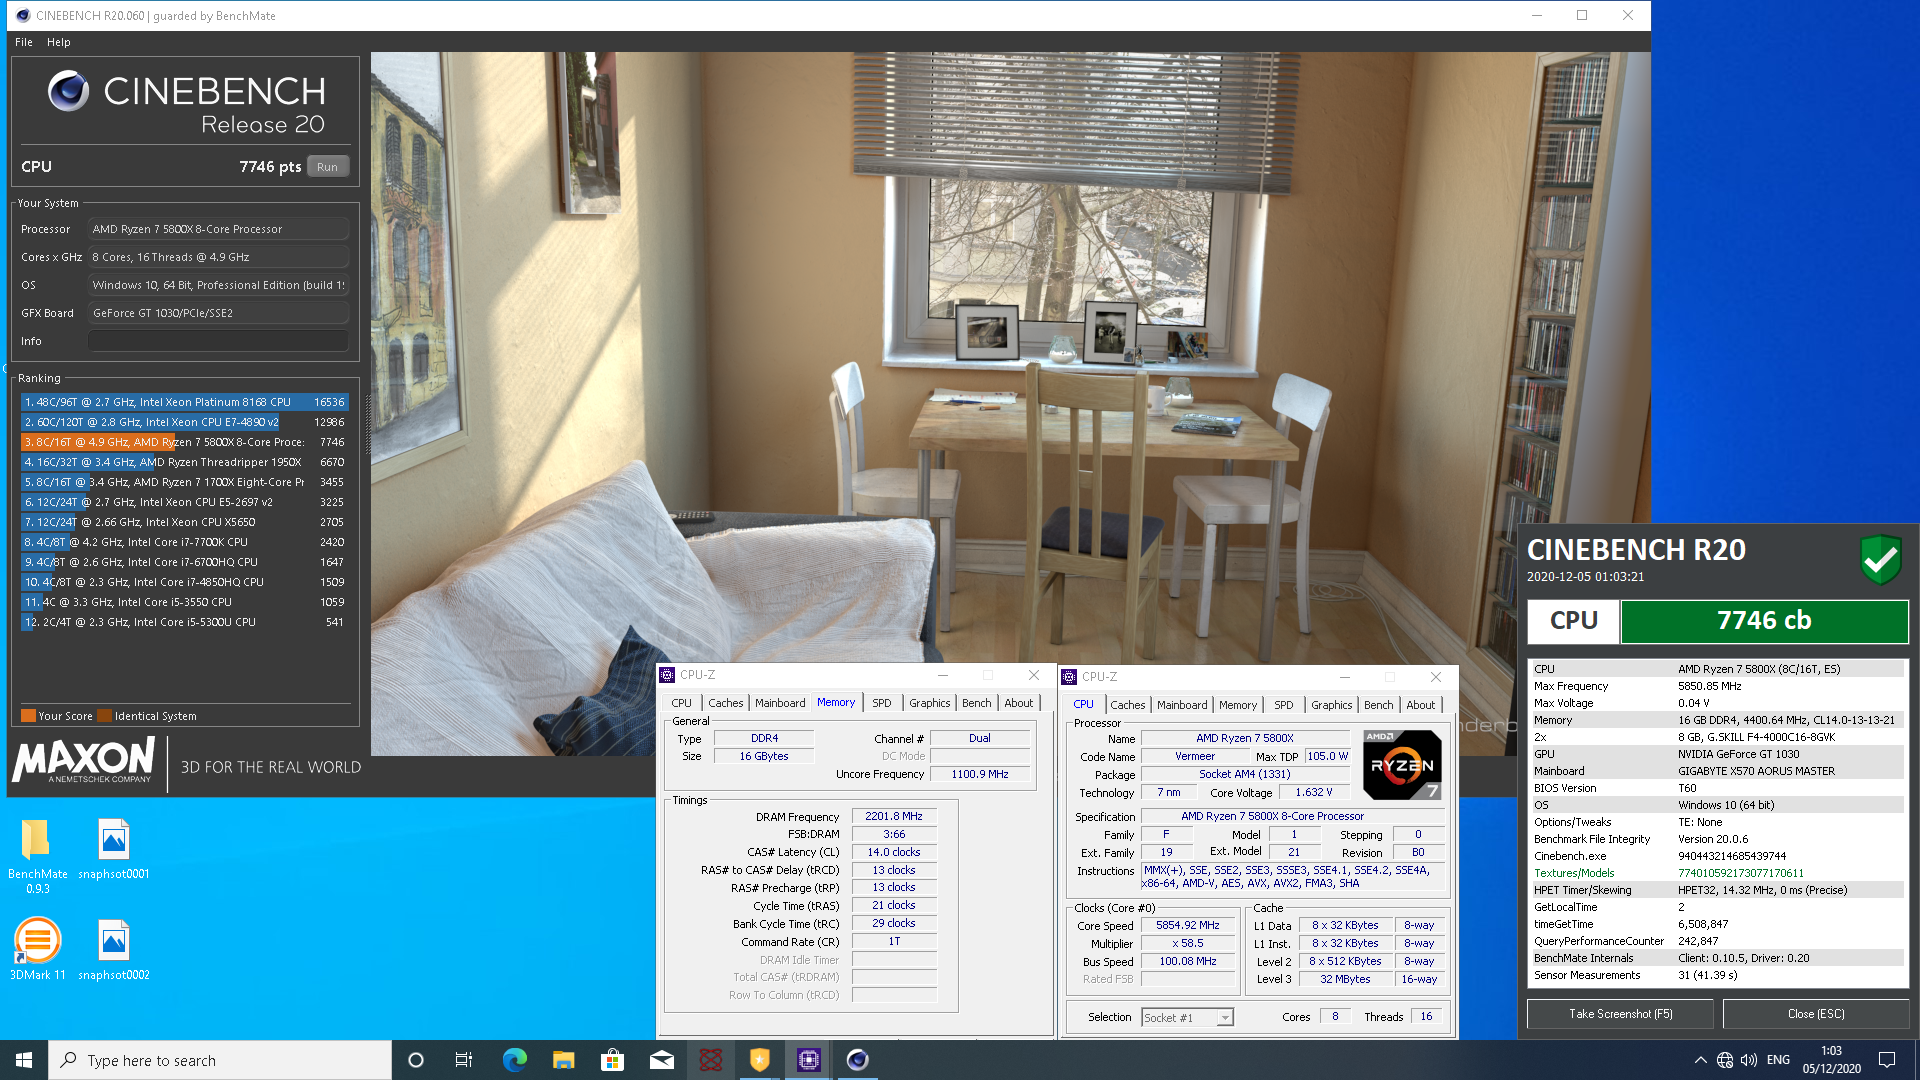Select the Ryzen Threadripper 1950X ranking entry
The height and width of the screenshot is (1080, 1920).
(185, 462)
